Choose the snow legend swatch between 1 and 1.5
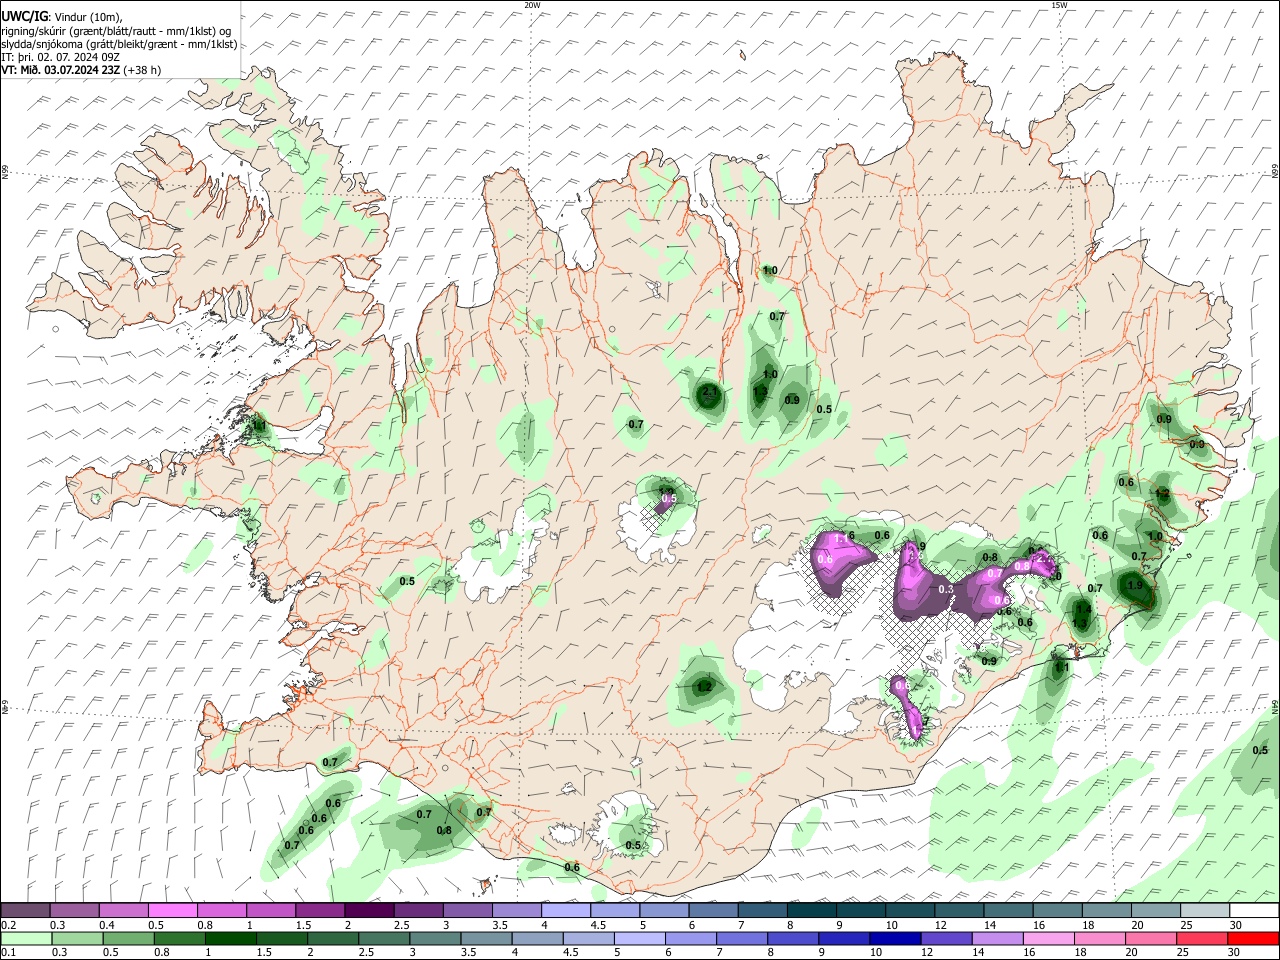 click(270, 911)
